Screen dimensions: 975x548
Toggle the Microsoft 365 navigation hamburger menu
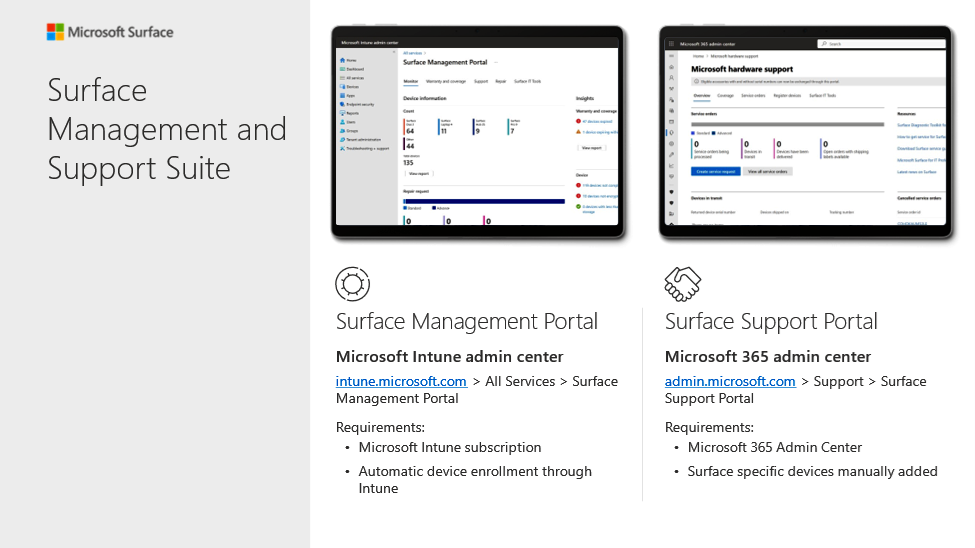coord(671,56)
